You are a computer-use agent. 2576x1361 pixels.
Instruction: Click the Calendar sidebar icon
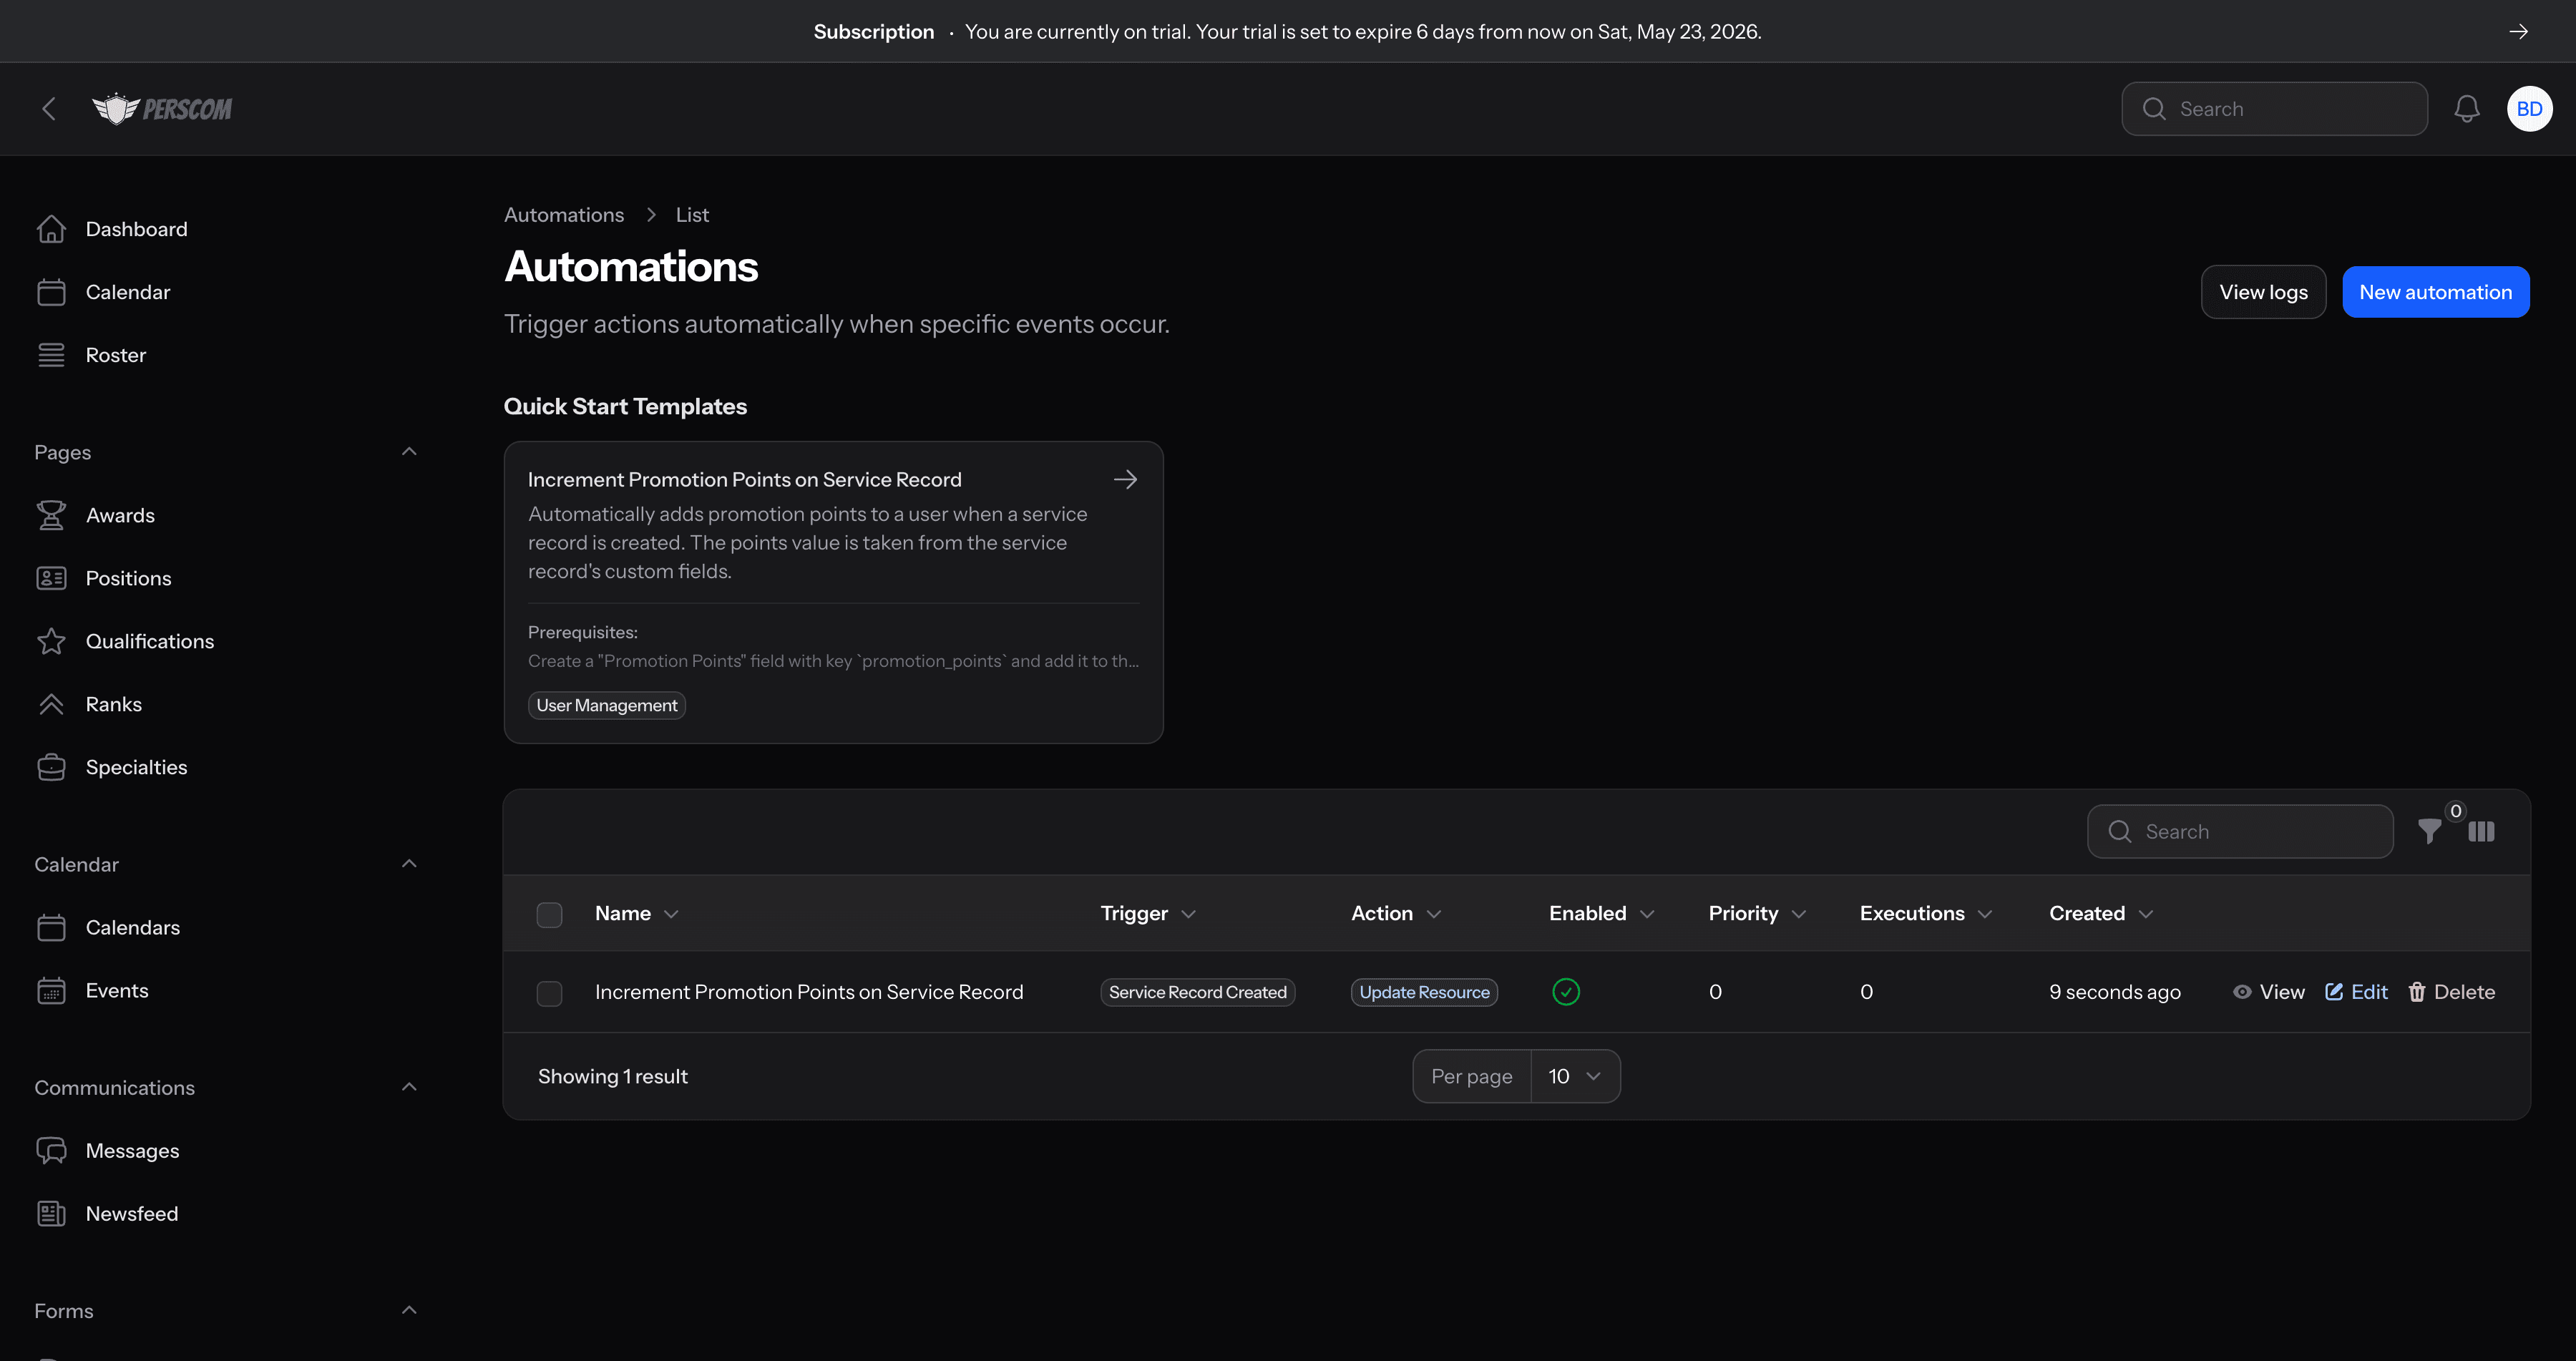point(51,292)
